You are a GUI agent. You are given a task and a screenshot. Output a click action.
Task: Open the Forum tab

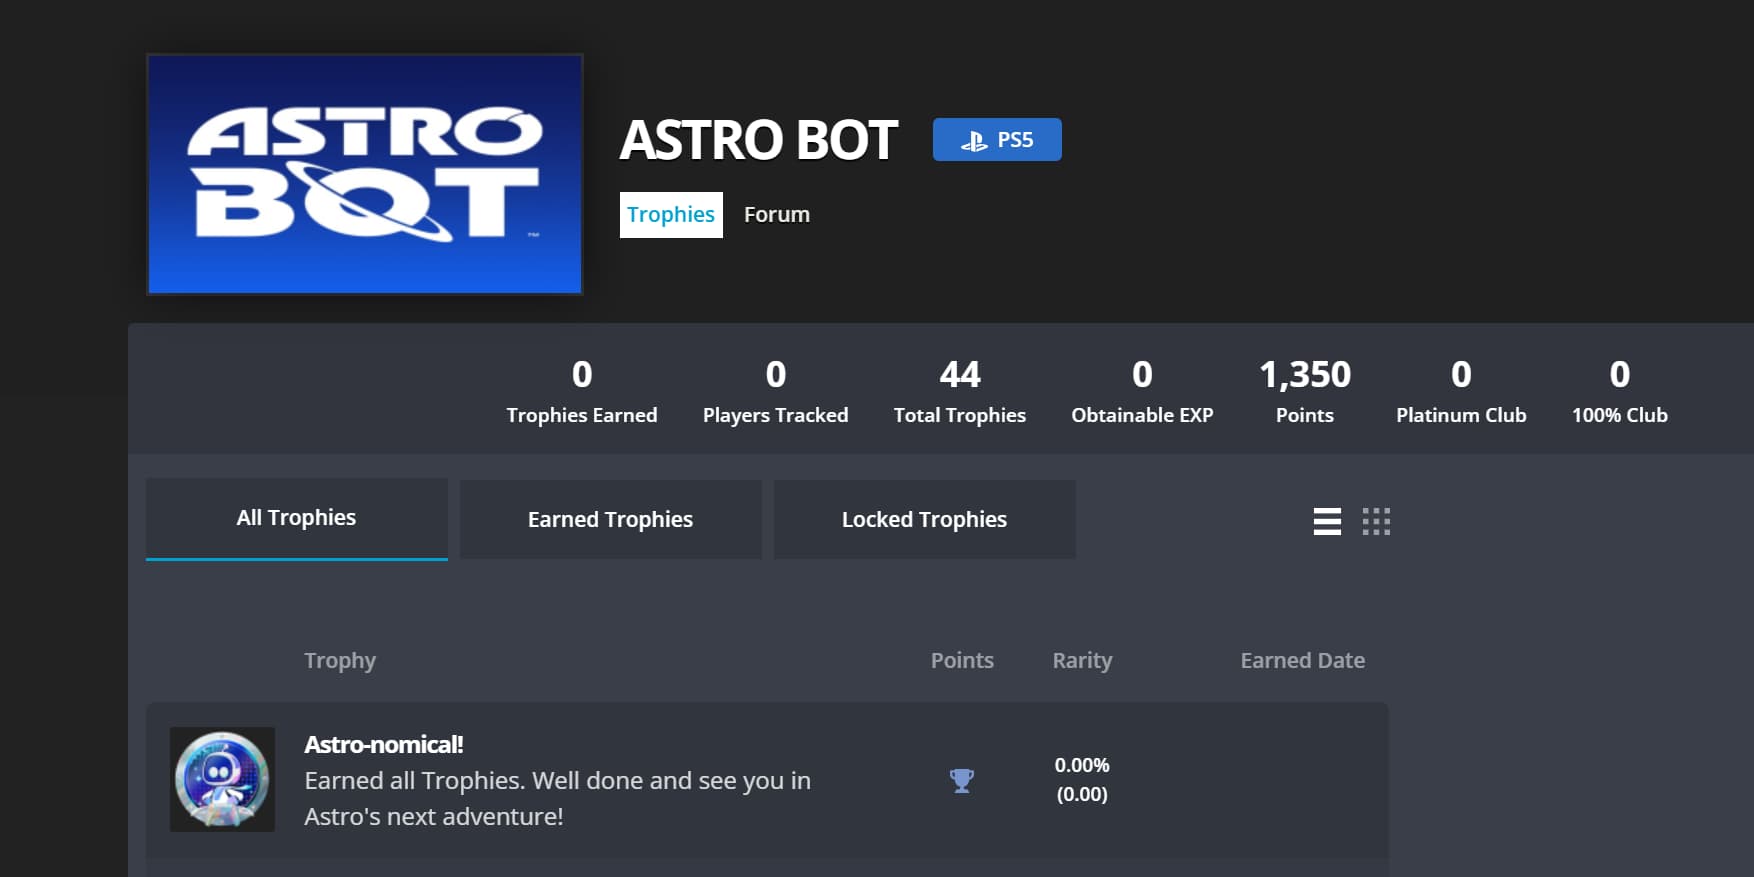pyautogui.click(x=777, y=215)
